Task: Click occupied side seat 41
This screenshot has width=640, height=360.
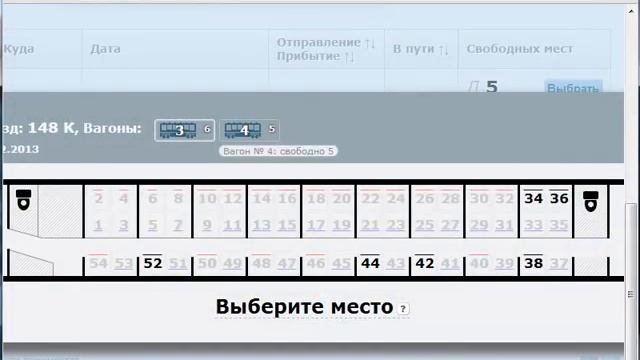Action: click(x=450, y=263)
